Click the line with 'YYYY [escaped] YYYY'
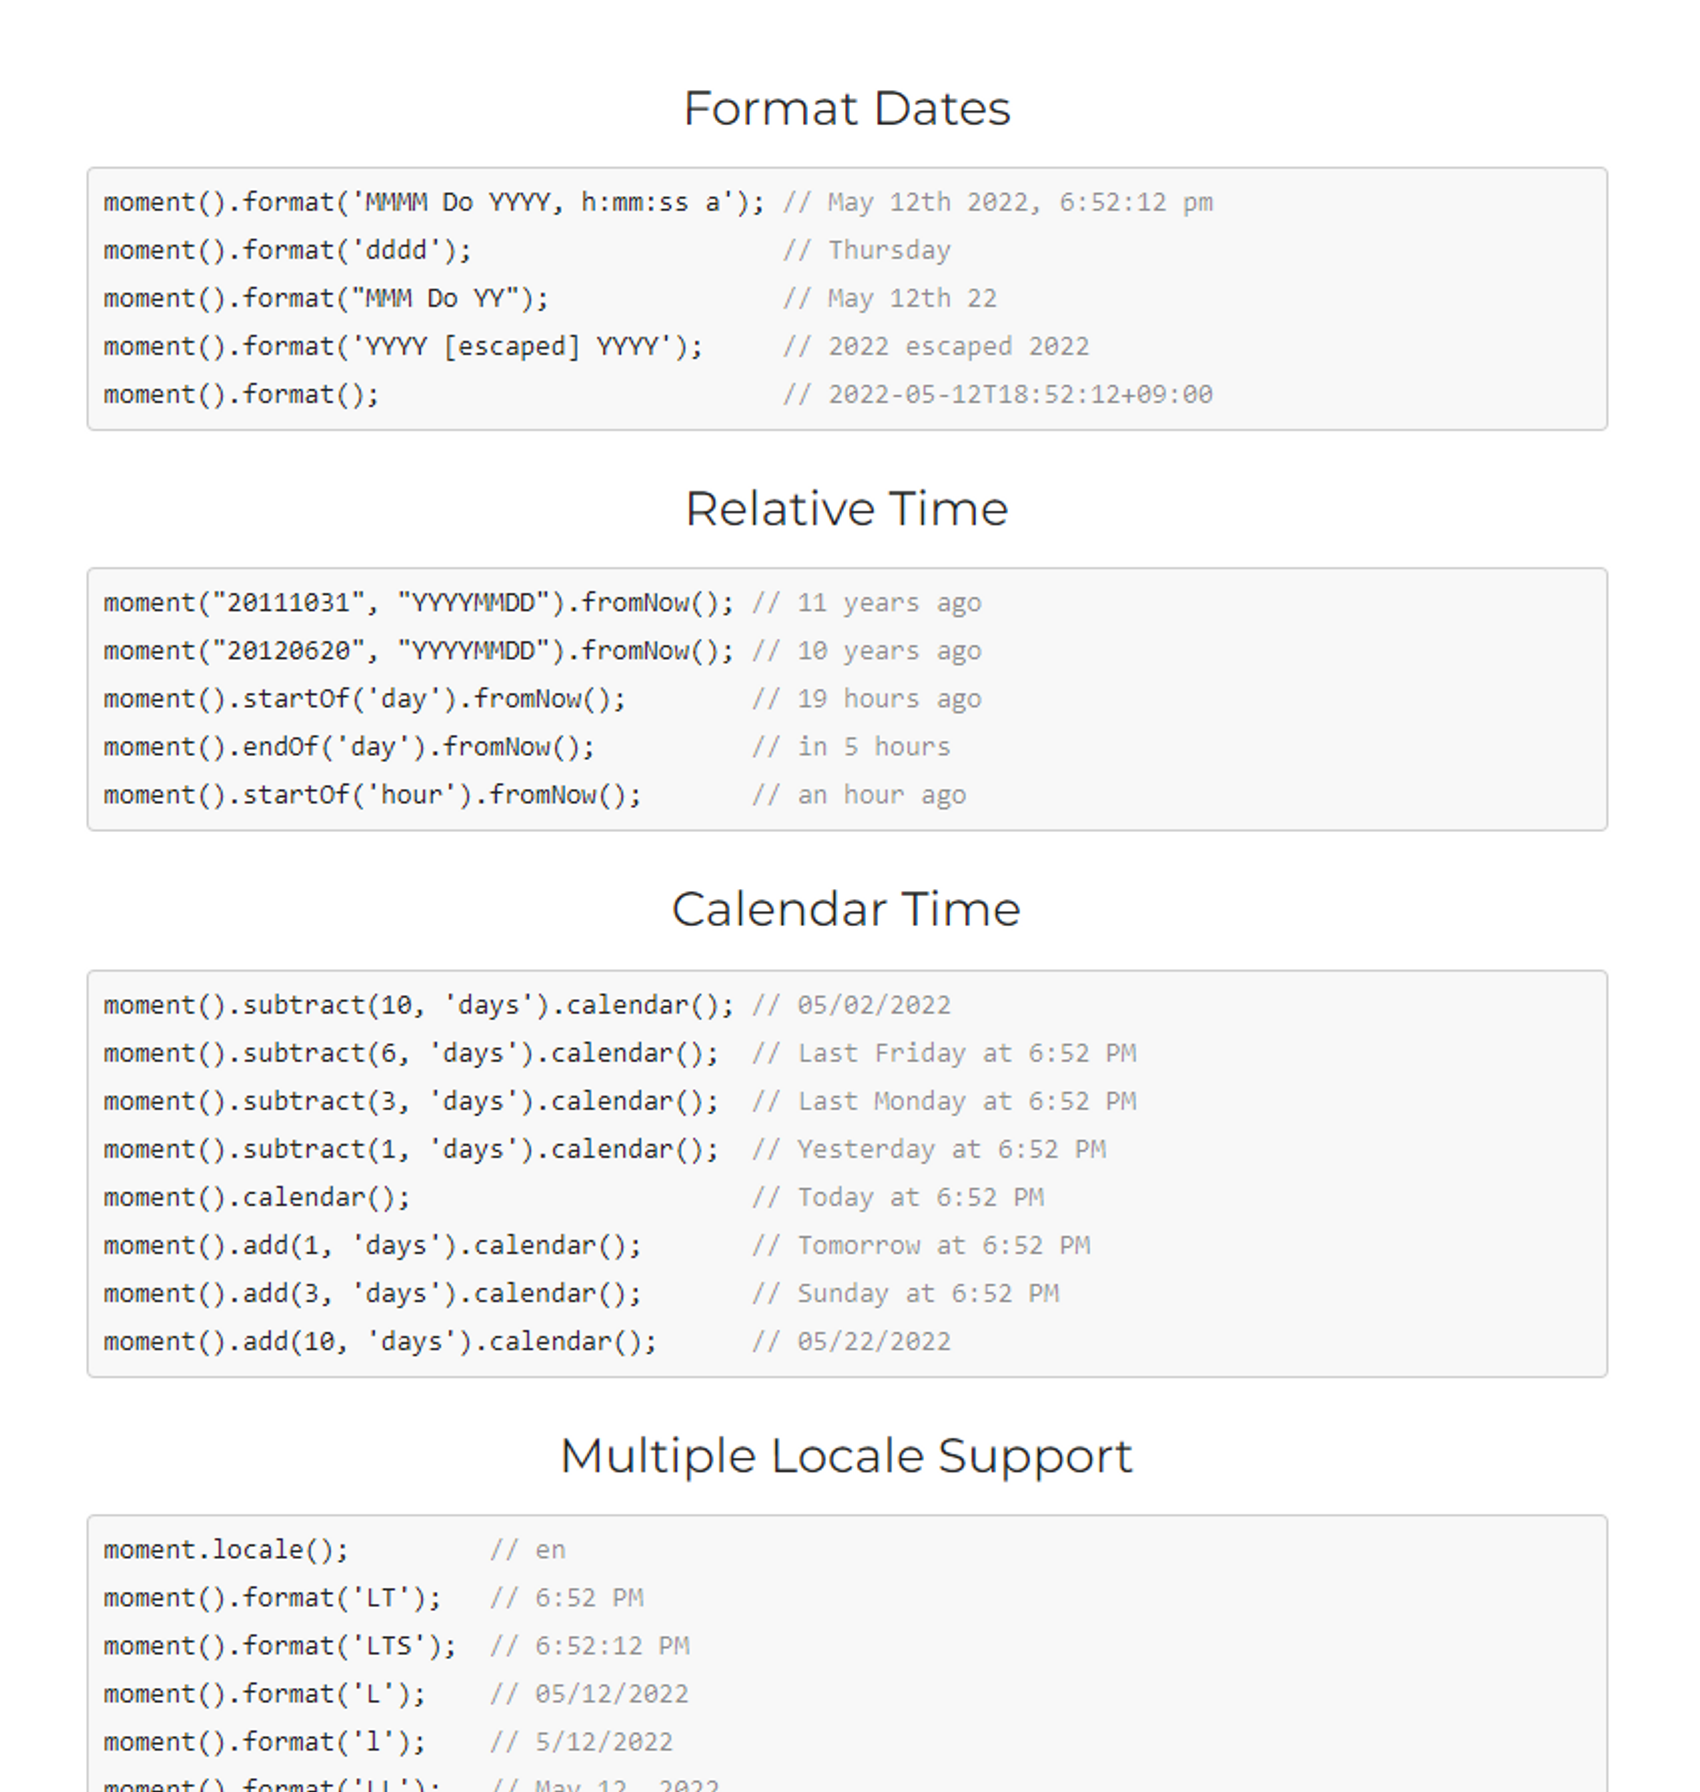The height and width of the screenshot is (1792, 1700). 403,347
